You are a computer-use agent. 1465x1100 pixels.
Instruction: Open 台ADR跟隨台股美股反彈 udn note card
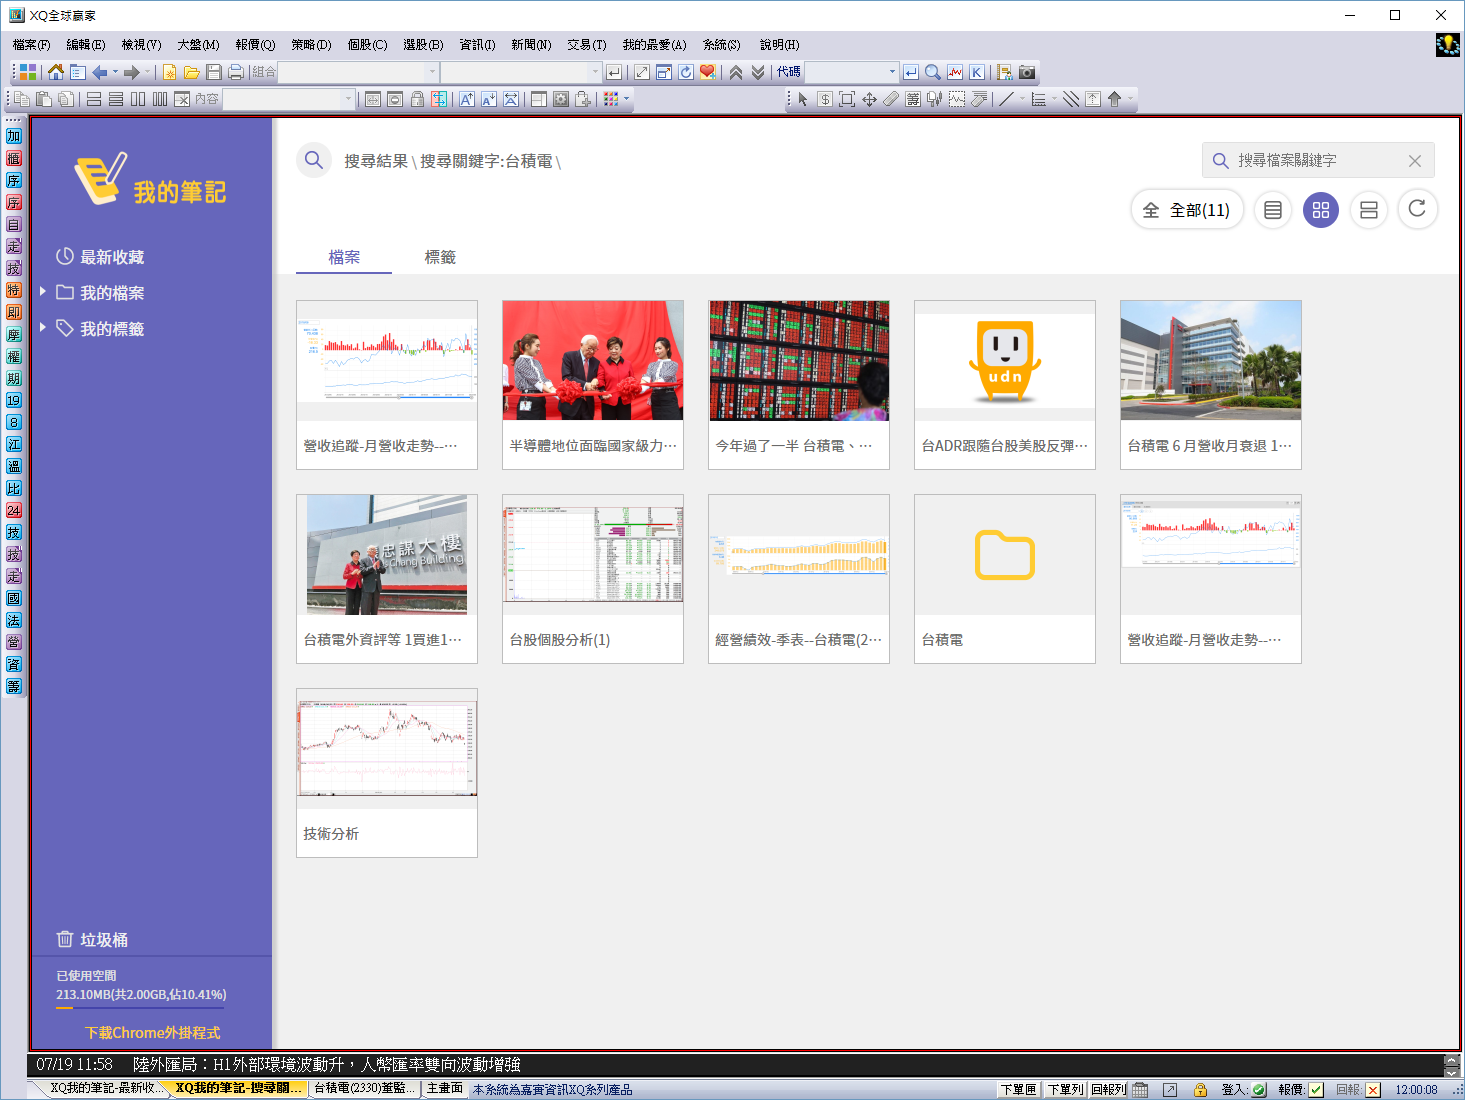(1005, 384)
